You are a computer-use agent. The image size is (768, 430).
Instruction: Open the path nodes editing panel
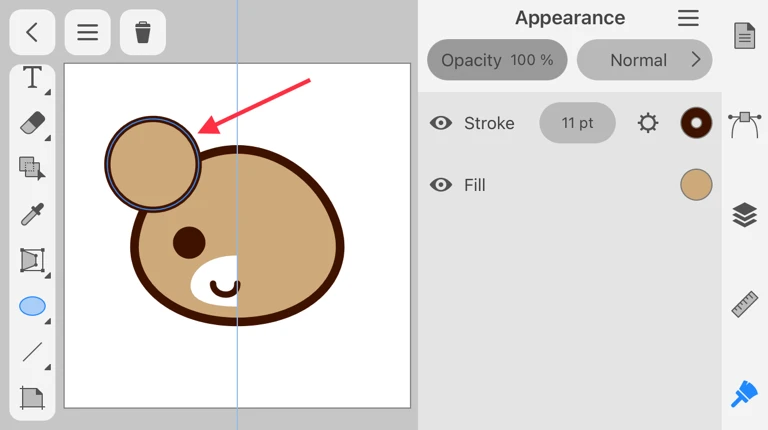click(x=744, y=124)
